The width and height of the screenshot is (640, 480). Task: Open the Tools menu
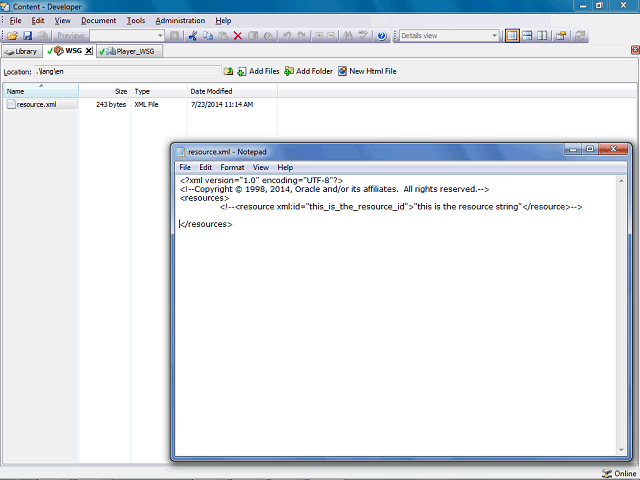(x=136, y=20)
